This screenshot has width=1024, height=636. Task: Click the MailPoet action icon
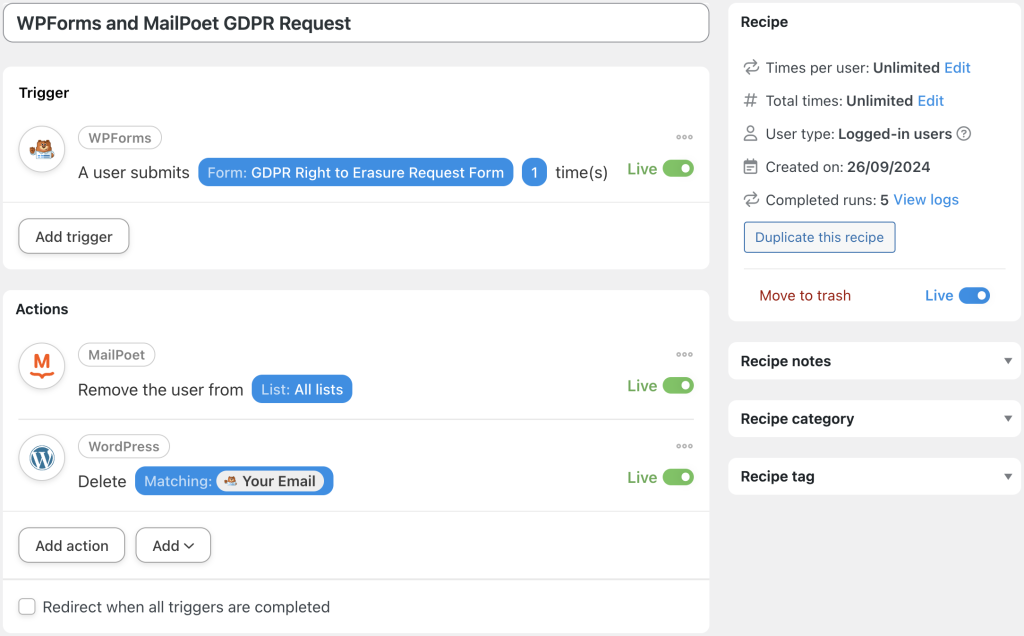(x=41, y=366)
